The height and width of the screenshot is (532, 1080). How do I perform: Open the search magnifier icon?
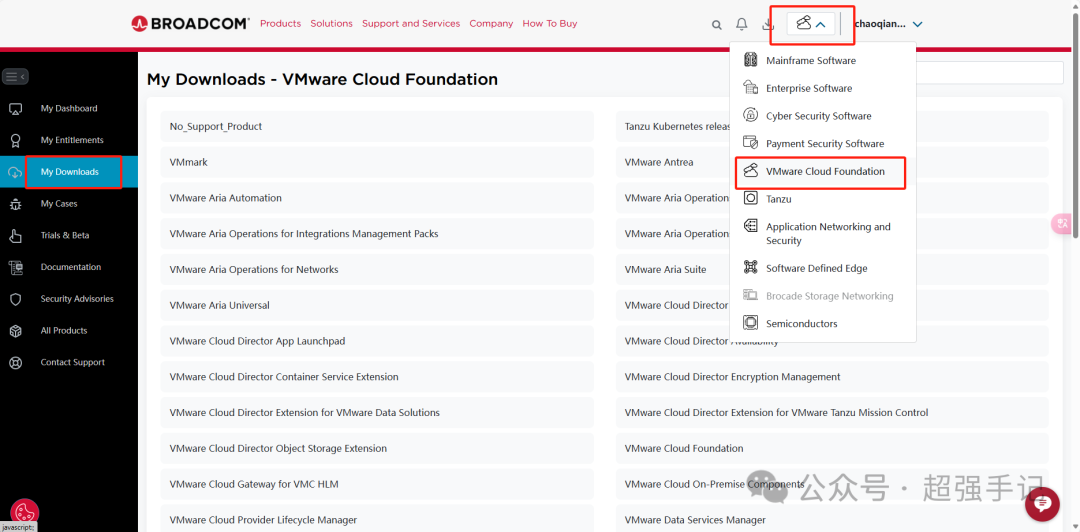coord(716,25)
